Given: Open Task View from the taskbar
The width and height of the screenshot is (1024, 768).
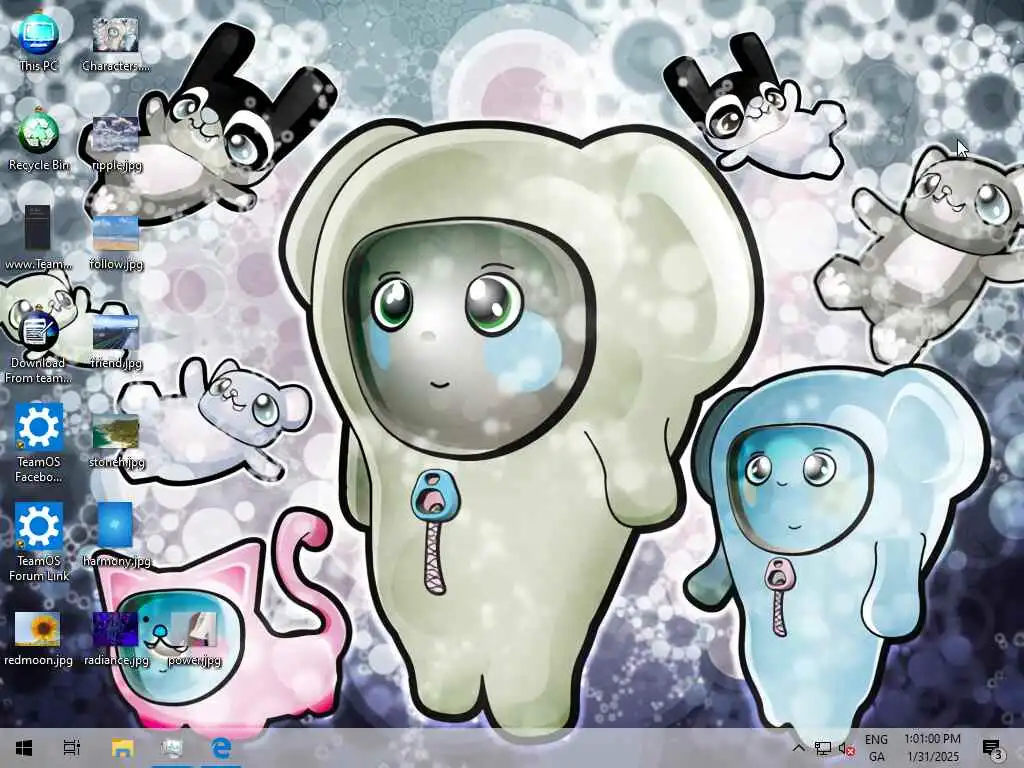Looking at the screenshot, I should tap(72, 748).
